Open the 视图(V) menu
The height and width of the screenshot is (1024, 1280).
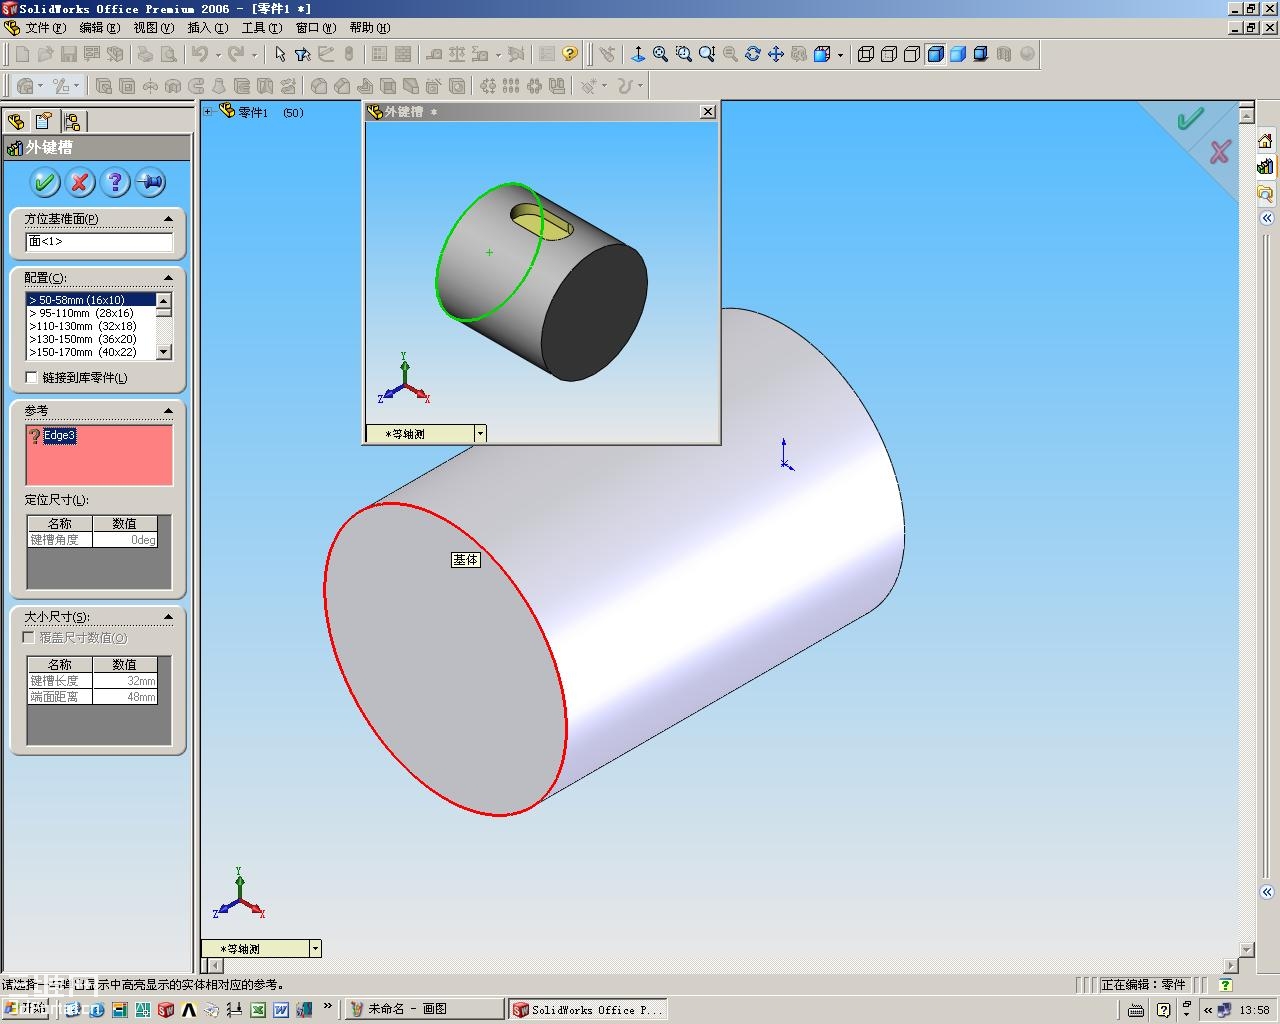coord(153,28)
